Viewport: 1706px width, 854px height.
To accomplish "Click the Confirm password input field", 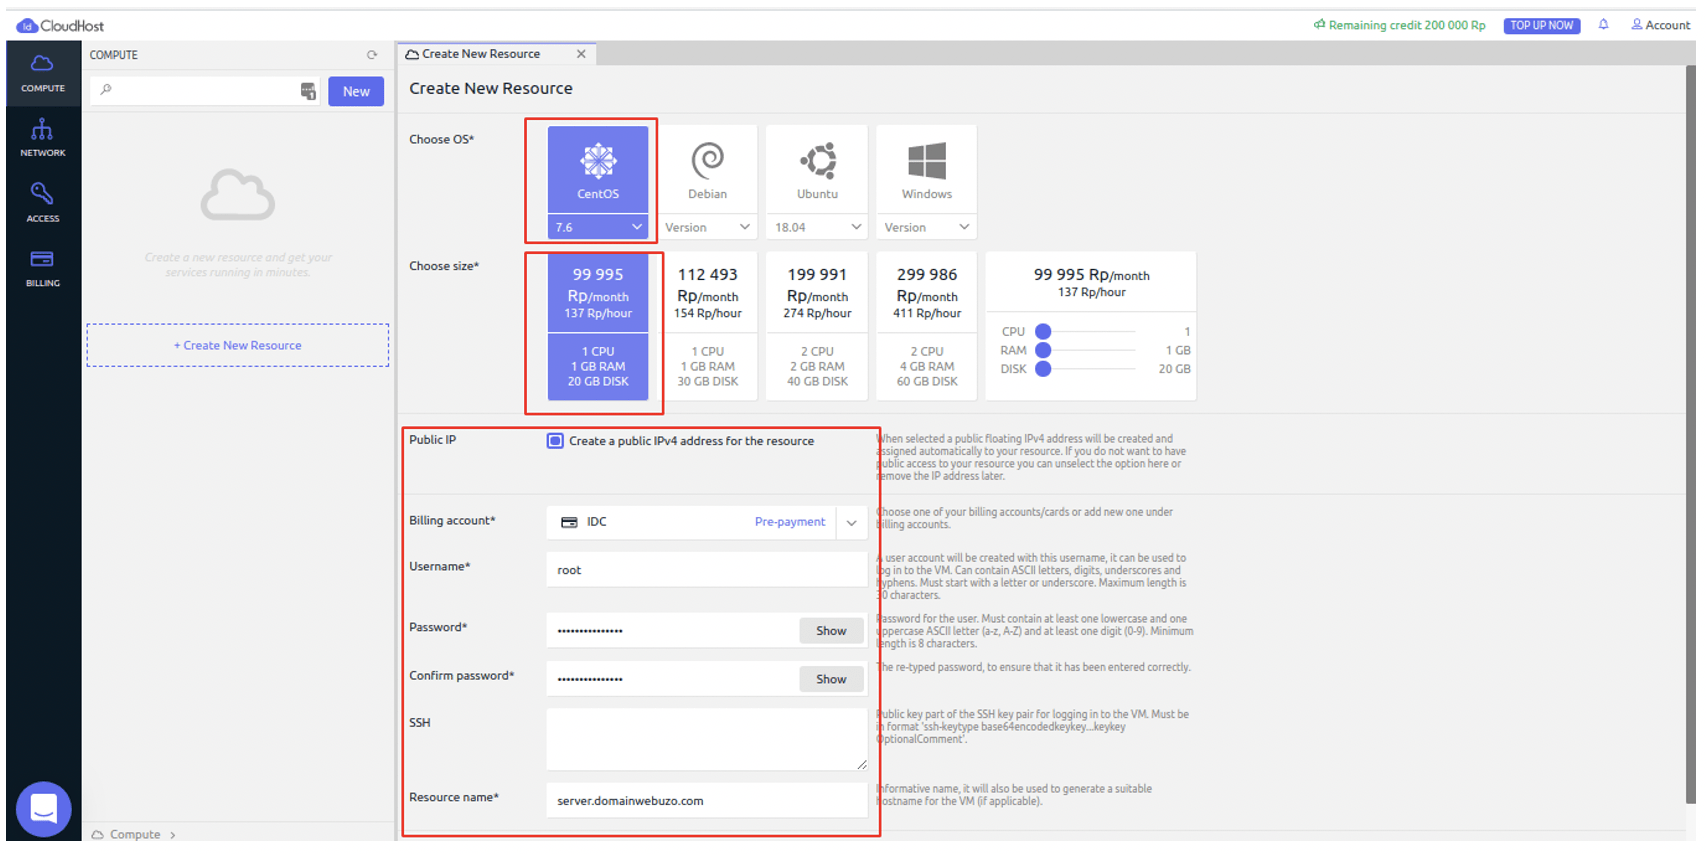I will [x=672, y=678].
